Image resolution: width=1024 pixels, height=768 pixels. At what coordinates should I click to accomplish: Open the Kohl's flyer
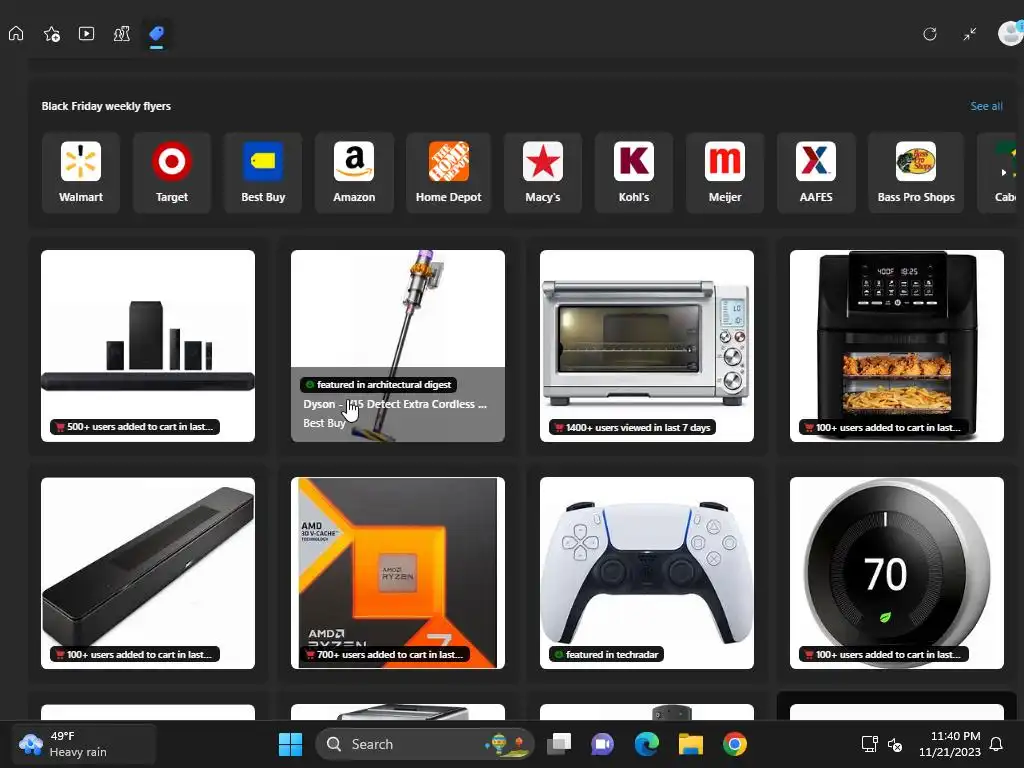coord(634,172)
